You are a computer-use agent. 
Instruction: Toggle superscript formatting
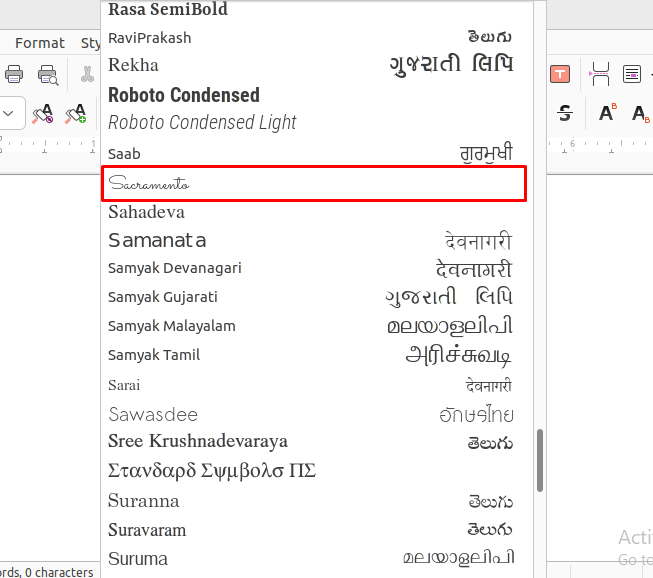coord(607,112)
